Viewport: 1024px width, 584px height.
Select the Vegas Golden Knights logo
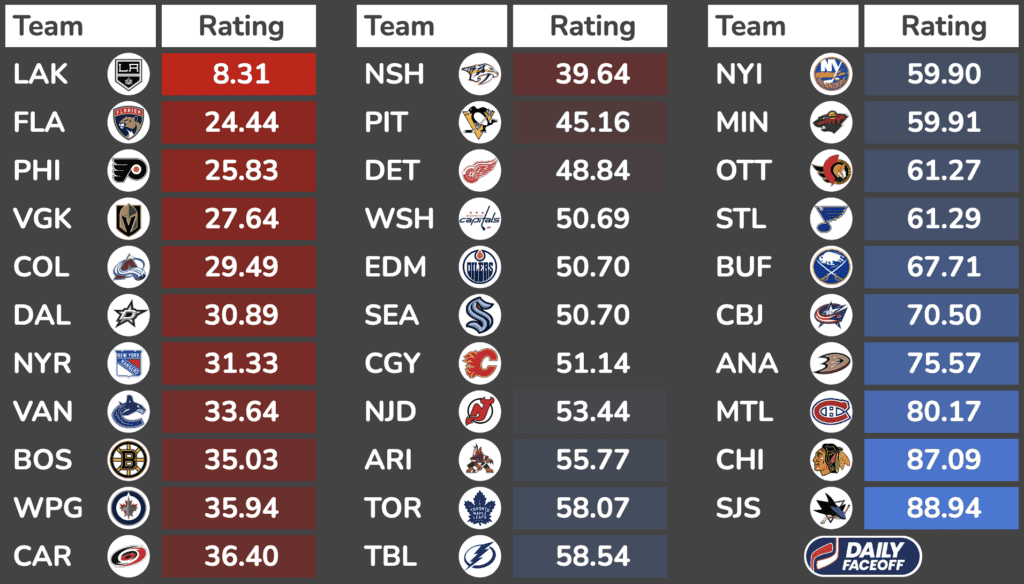pyautogui.click(x=129, y=219)
